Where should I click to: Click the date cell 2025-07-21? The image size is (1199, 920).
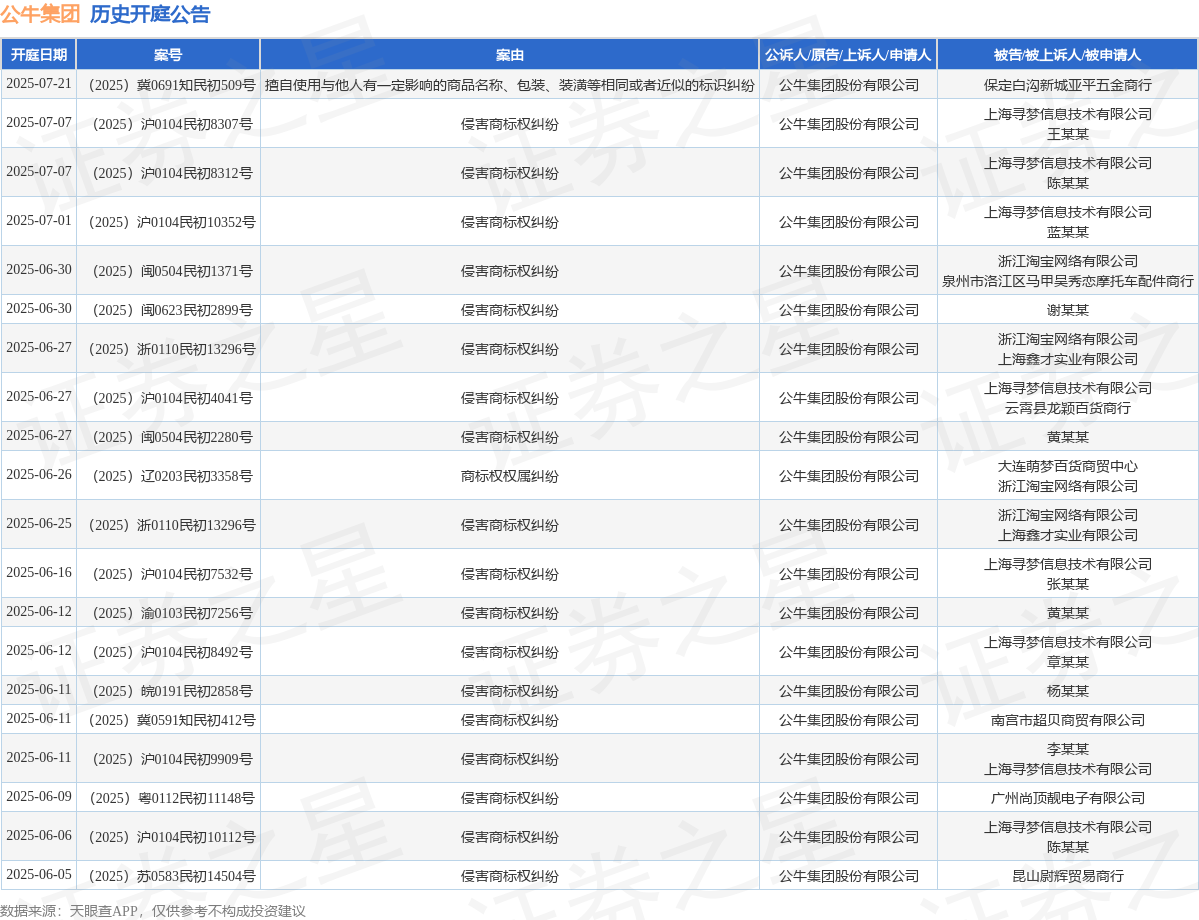pyautogui.click(x=39, y=84)
